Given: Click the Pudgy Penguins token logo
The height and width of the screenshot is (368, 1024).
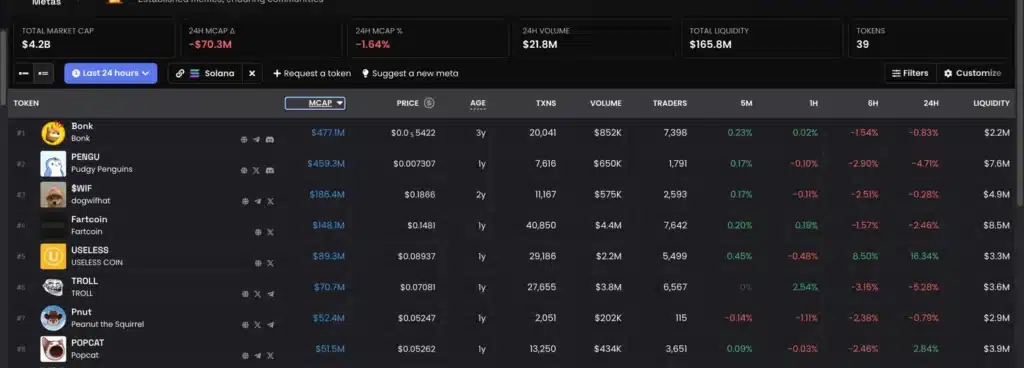Looking at the screenshot, I should tap(54, 164).
